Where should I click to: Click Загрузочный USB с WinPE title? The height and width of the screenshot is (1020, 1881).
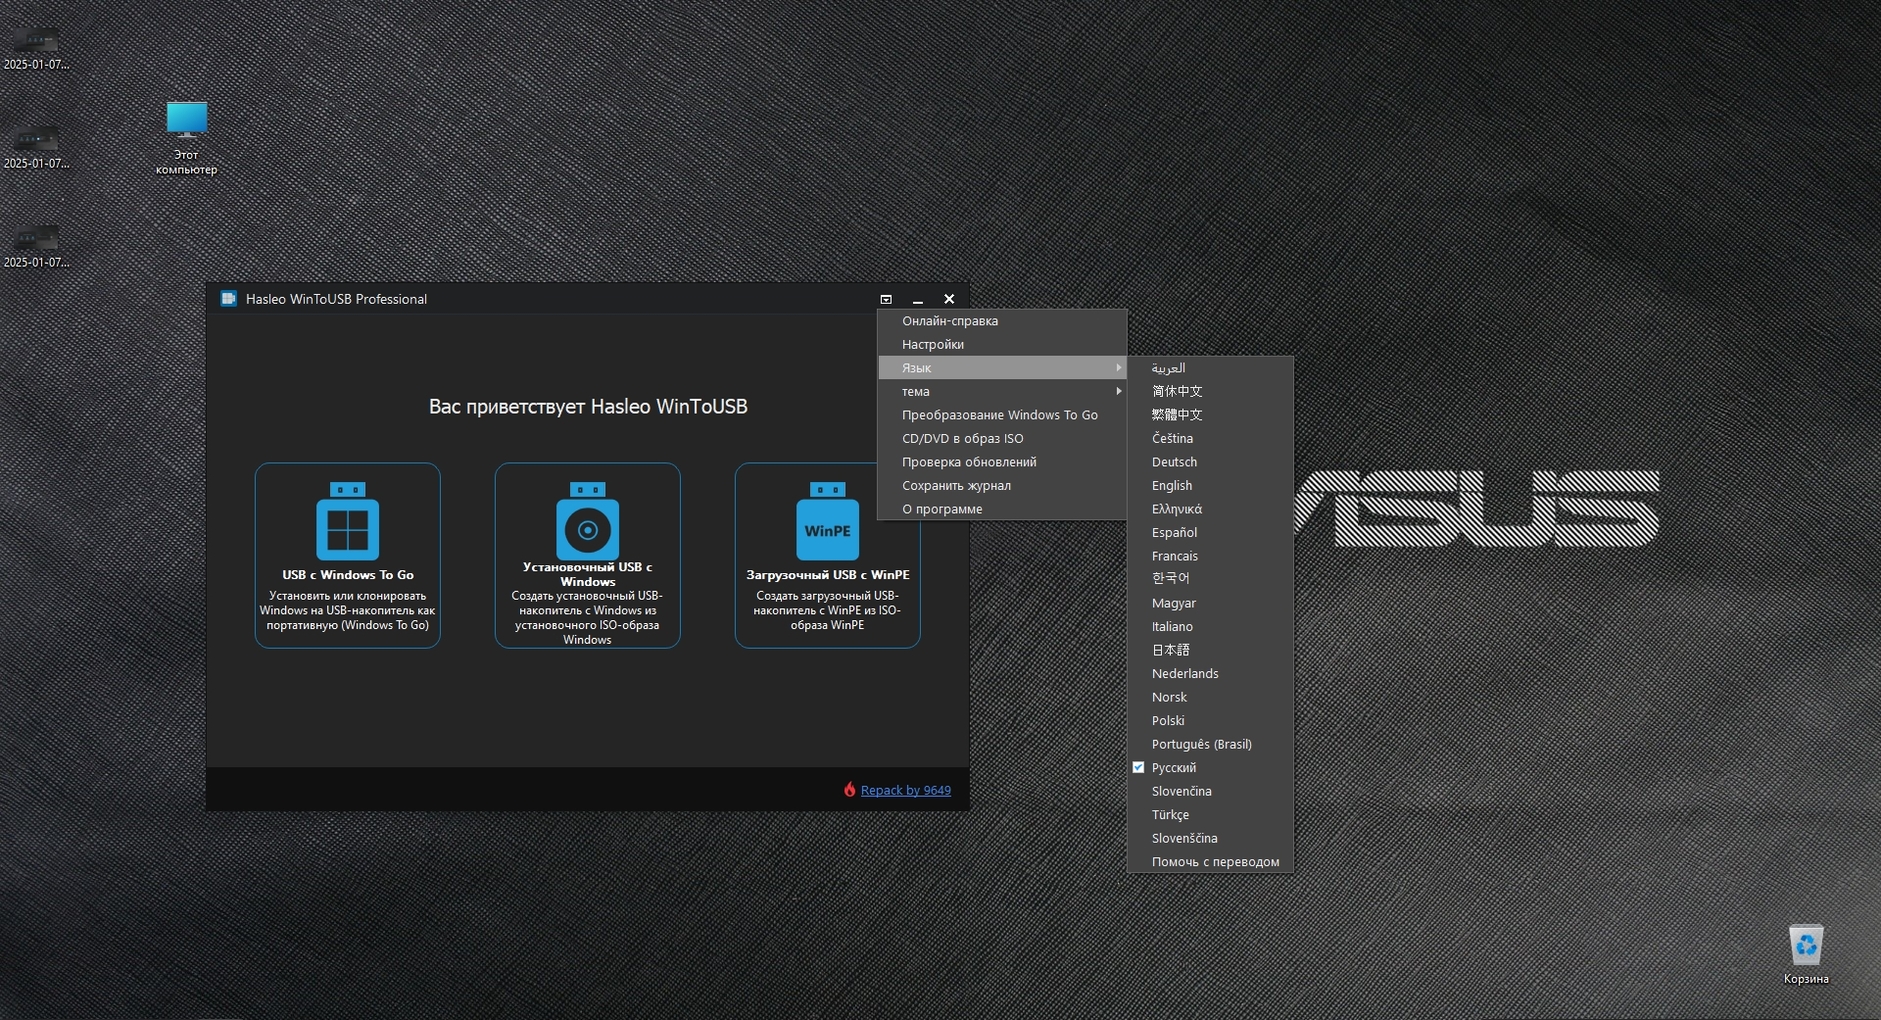(x=827, y=575)
